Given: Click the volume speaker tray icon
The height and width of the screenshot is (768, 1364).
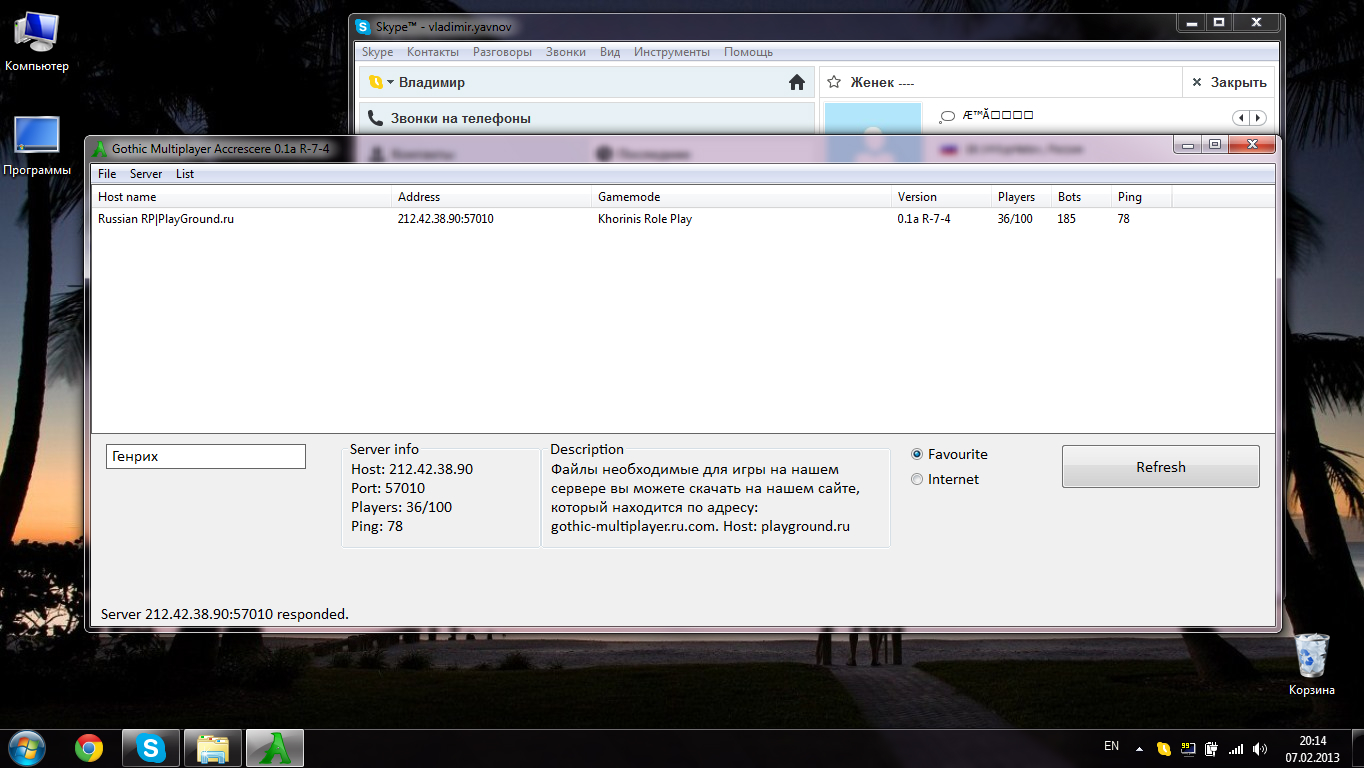Looking at the screenshot, I should [1260, 748].
